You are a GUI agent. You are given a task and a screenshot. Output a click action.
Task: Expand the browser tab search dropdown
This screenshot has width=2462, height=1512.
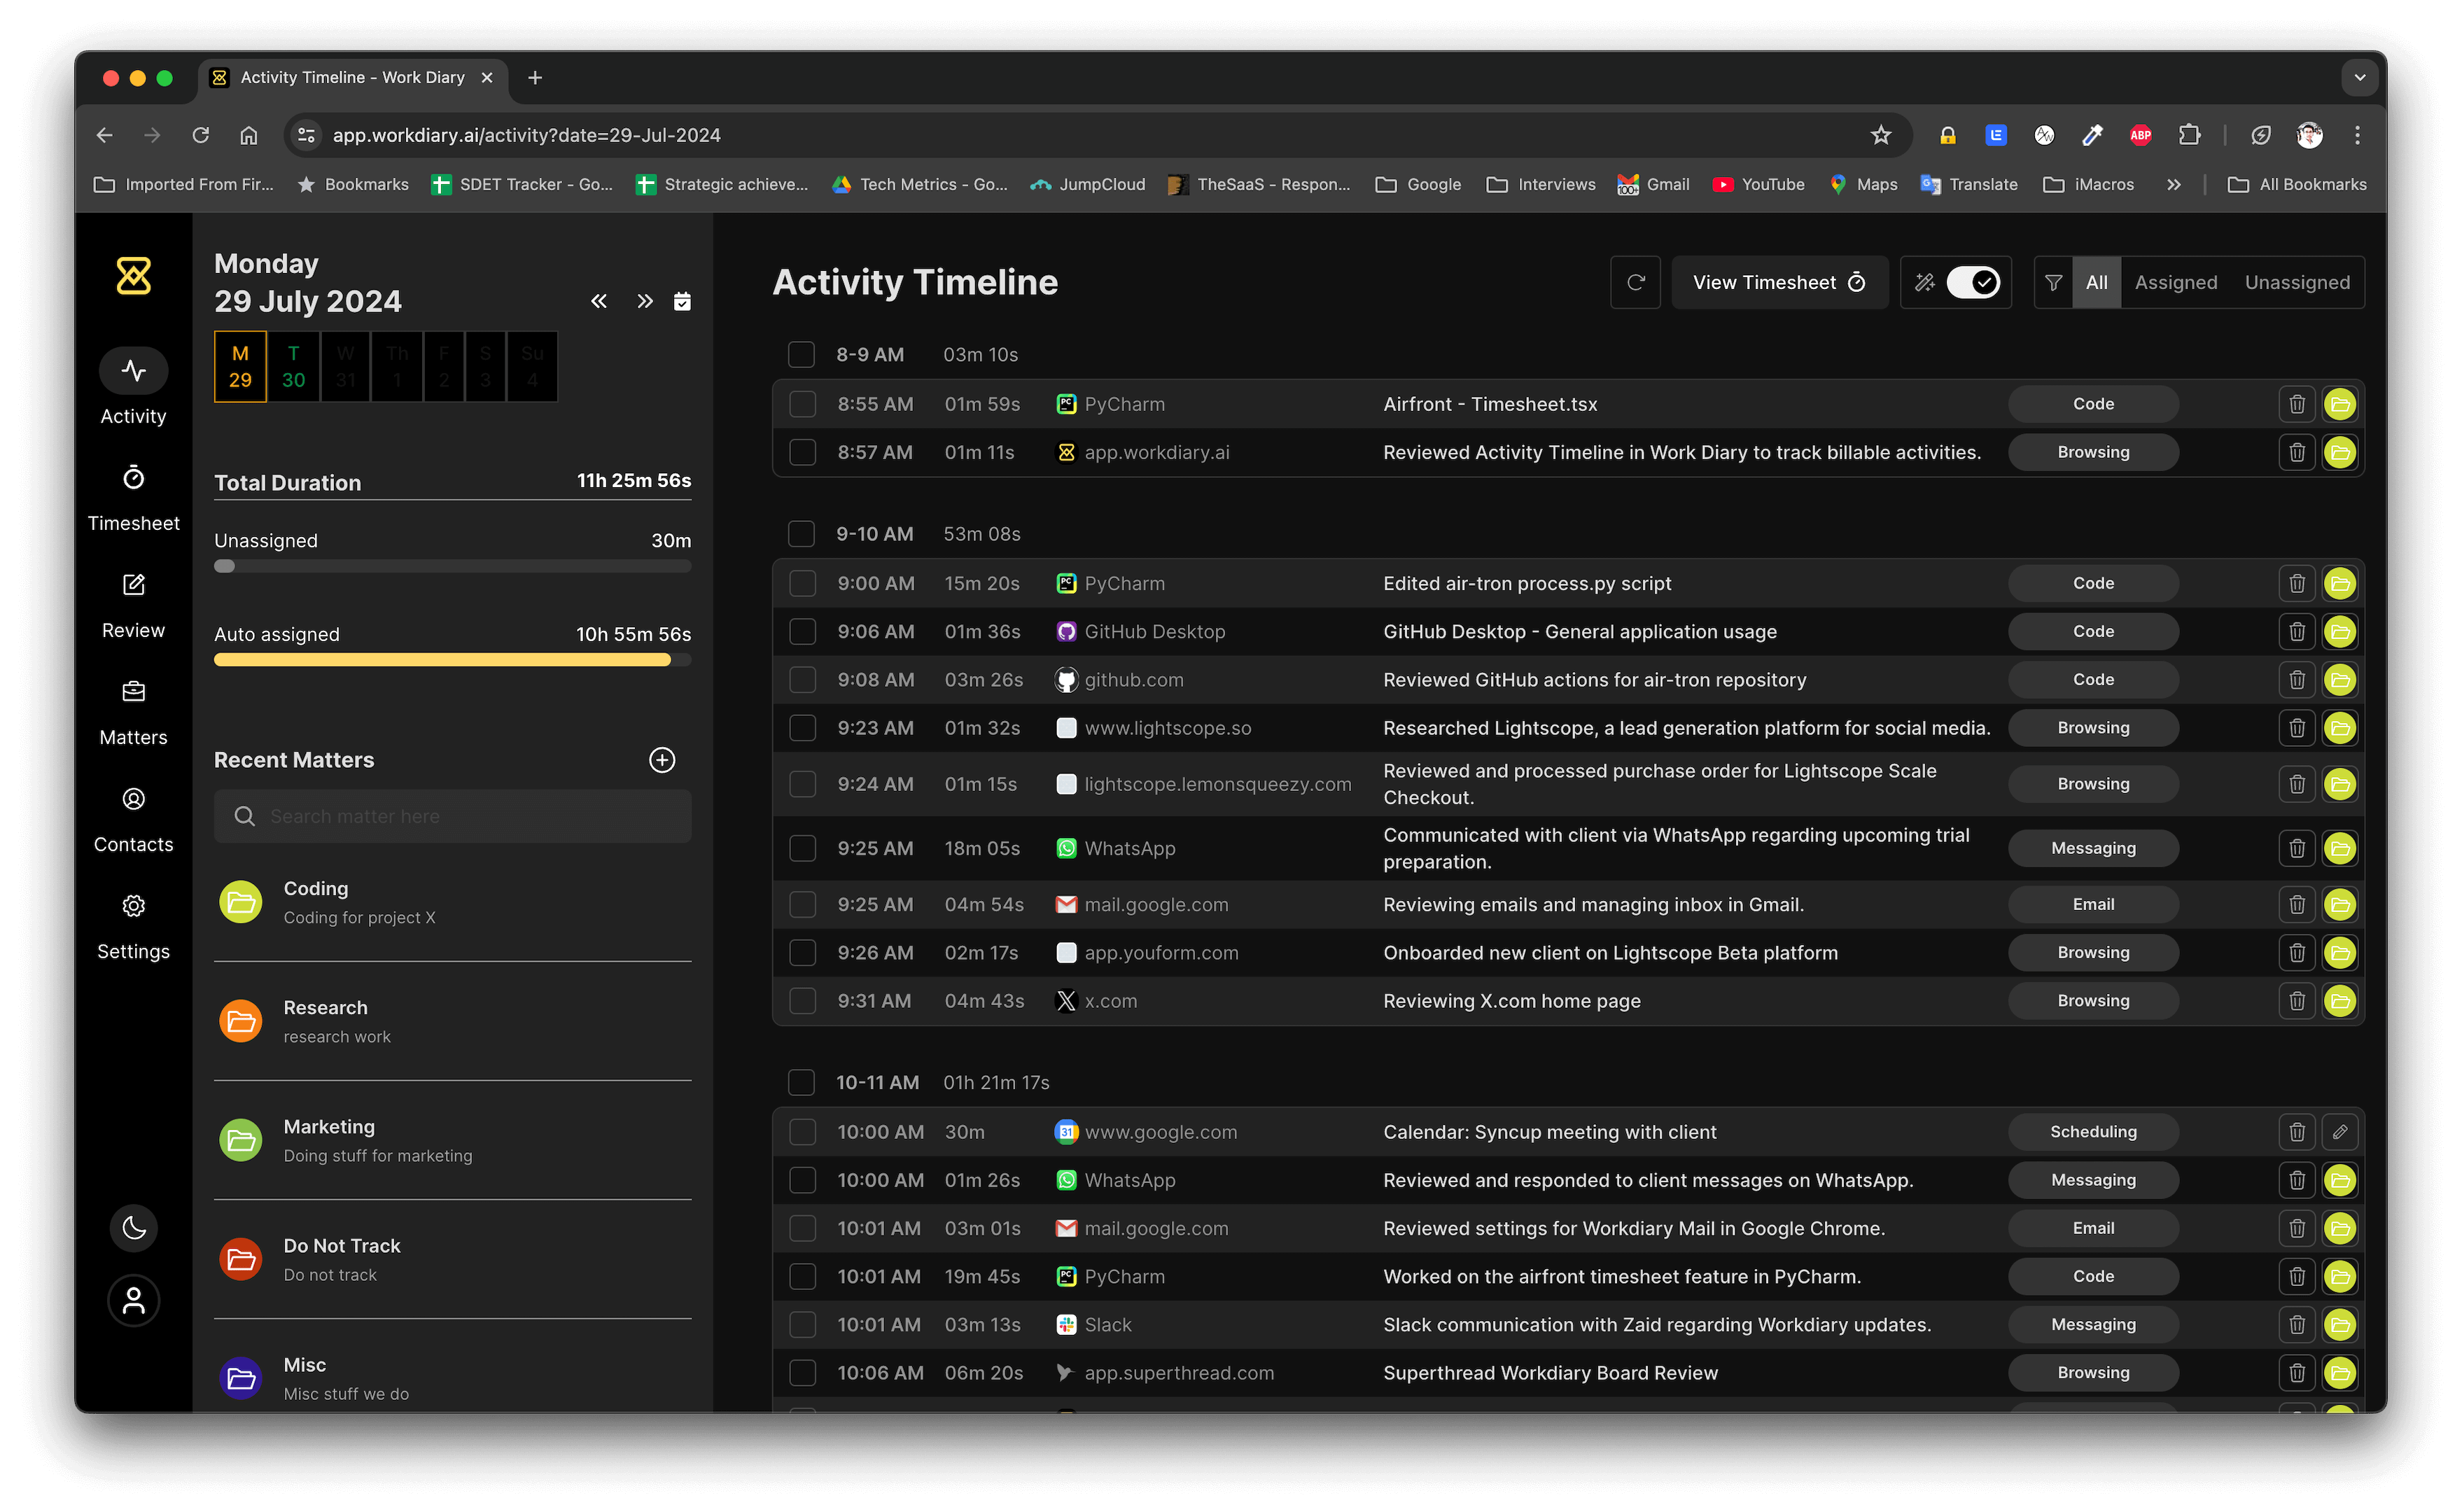pyautogui.click(x=2359, y=77)
